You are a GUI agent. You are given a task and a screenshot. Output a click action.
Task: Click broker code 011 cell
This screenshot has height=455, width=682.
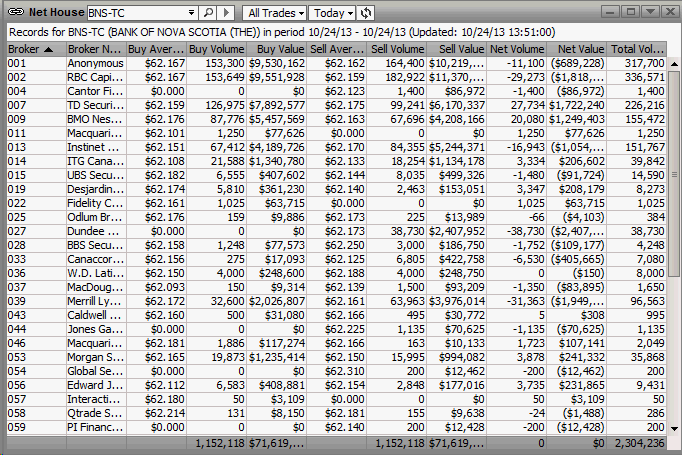pos(37,134)
